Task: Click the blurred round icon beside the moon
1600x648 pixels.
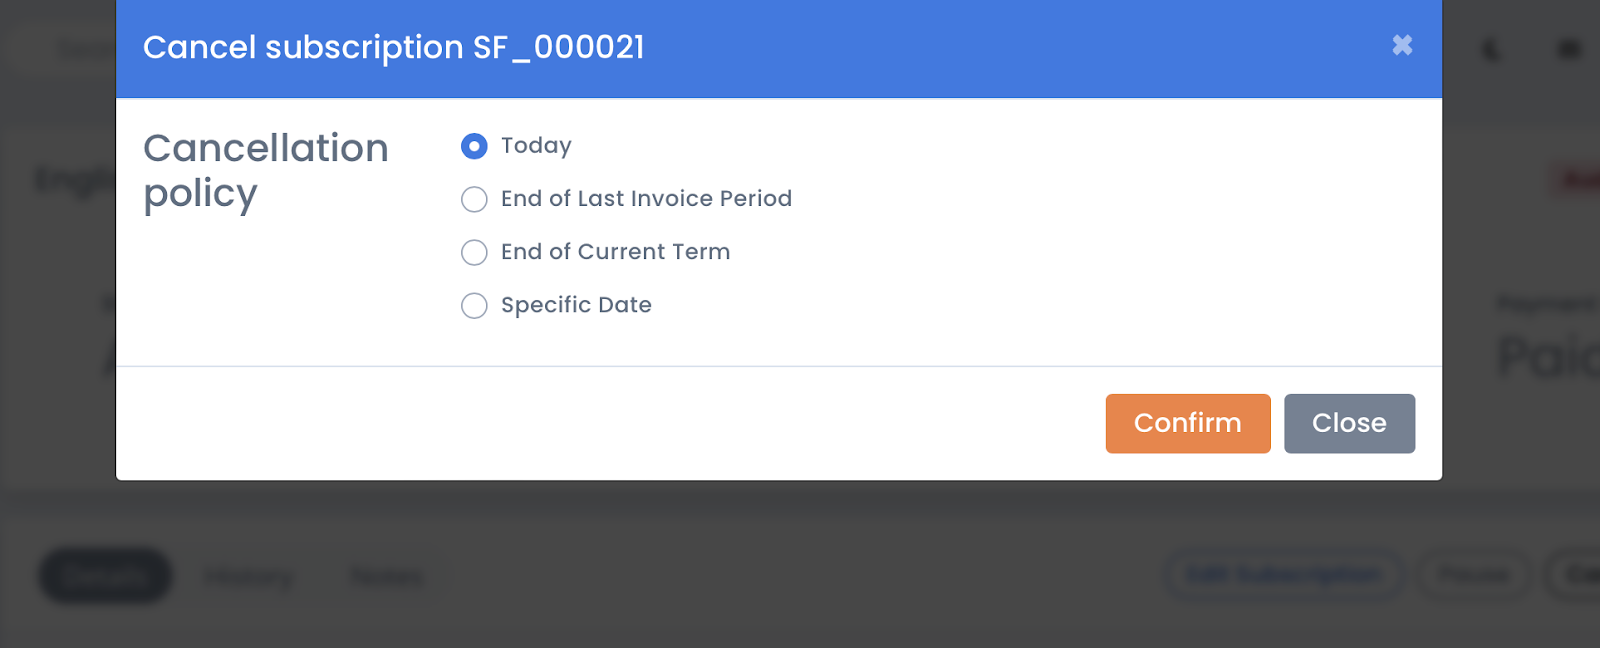Action: pos(1570,49)
